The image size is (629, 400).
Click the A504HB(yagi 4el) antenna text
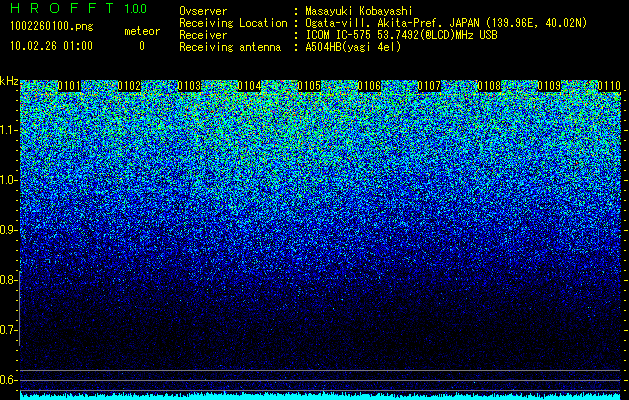click(353, 47)
